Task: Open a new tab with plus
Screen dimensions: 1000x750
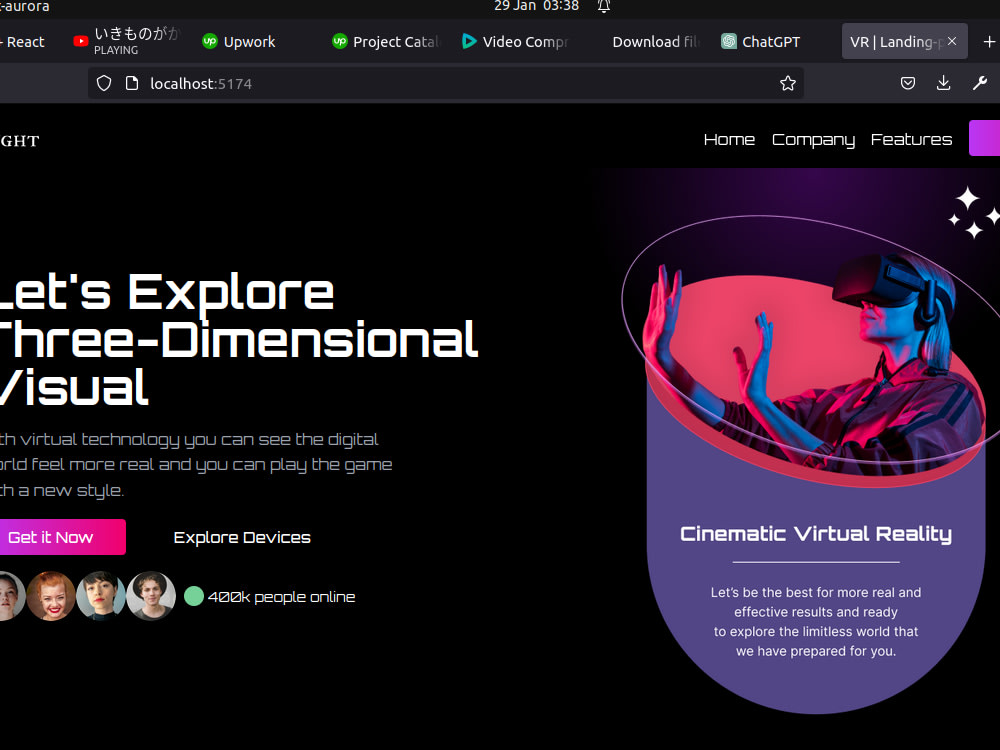Action: [989, 41]
